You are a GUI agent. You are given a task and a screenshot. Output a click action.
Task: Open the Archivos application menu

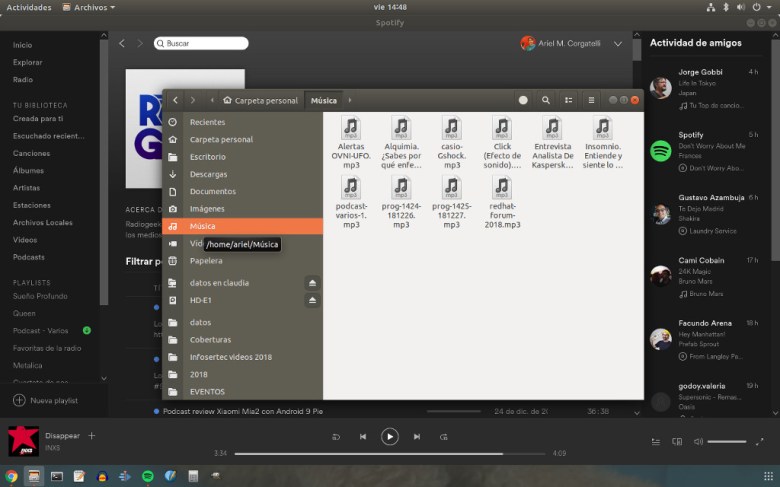tap(89, 7)
